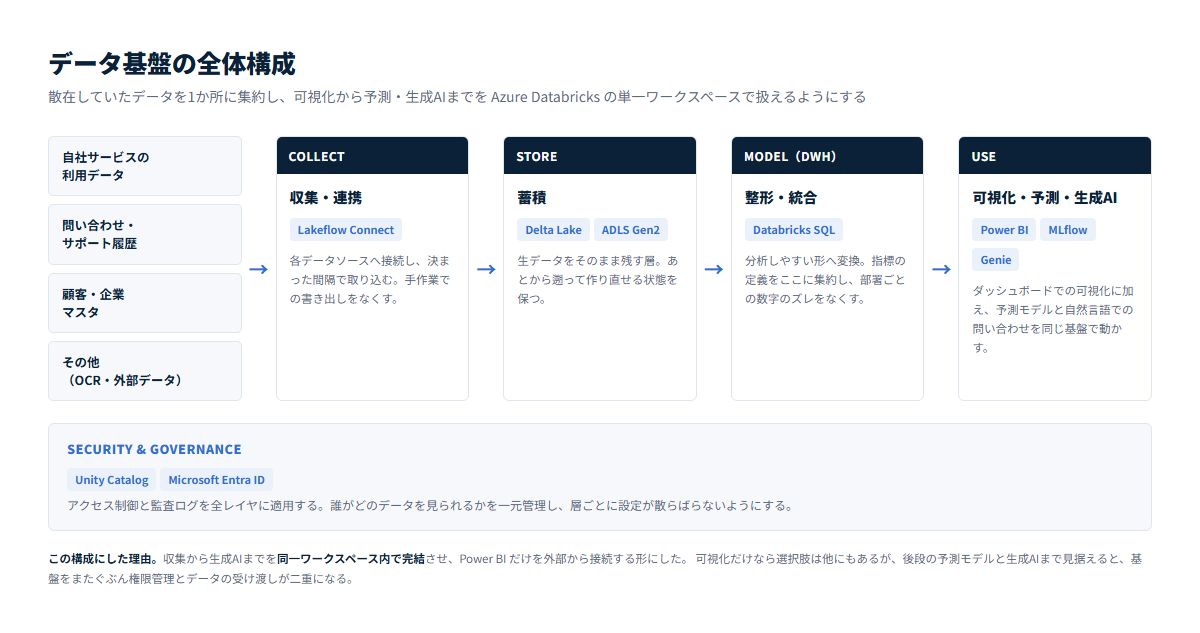Viewport: 1200px width, 633px height.
Task: Click the Genie tag
Action: [996, 260]
